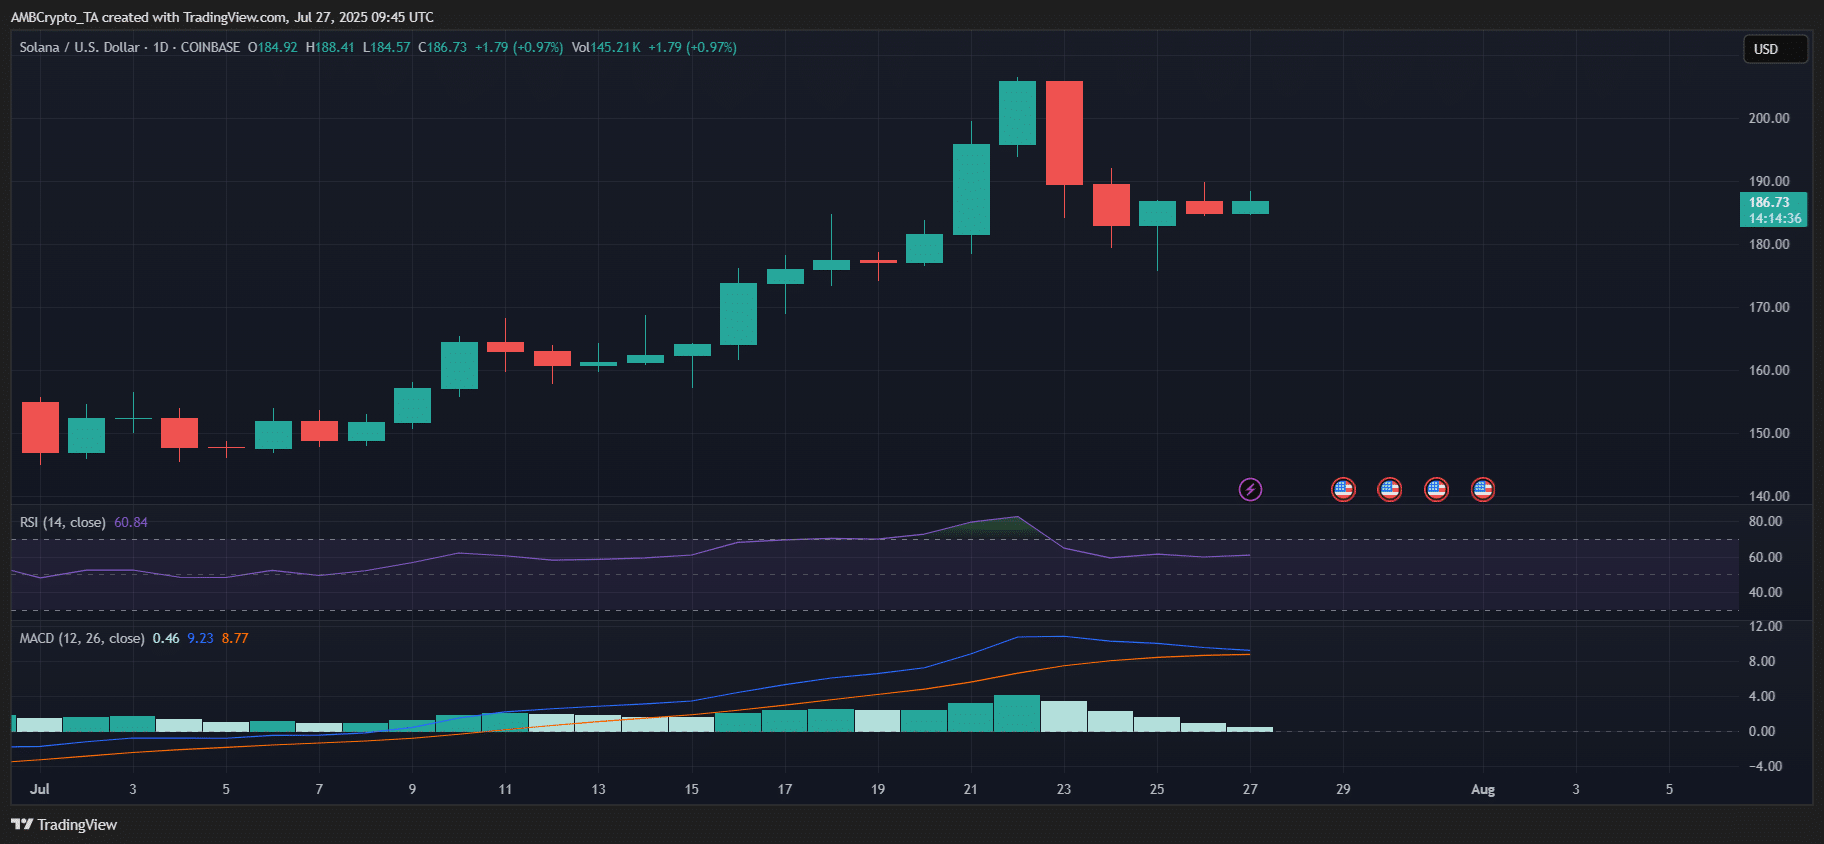Click the second US flag event icon from left
The height and width of the screenshot is (844, 1824).
tap(1389, 489)
